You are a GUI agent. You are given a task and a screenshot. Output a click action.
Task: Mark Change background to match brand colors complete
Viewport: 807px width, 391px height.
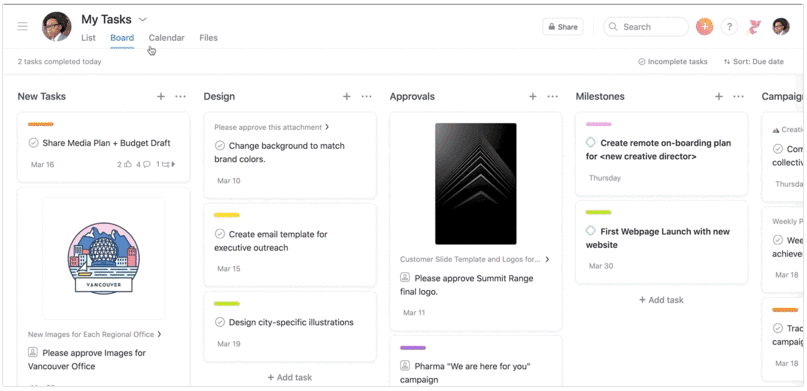pos(220,146)
